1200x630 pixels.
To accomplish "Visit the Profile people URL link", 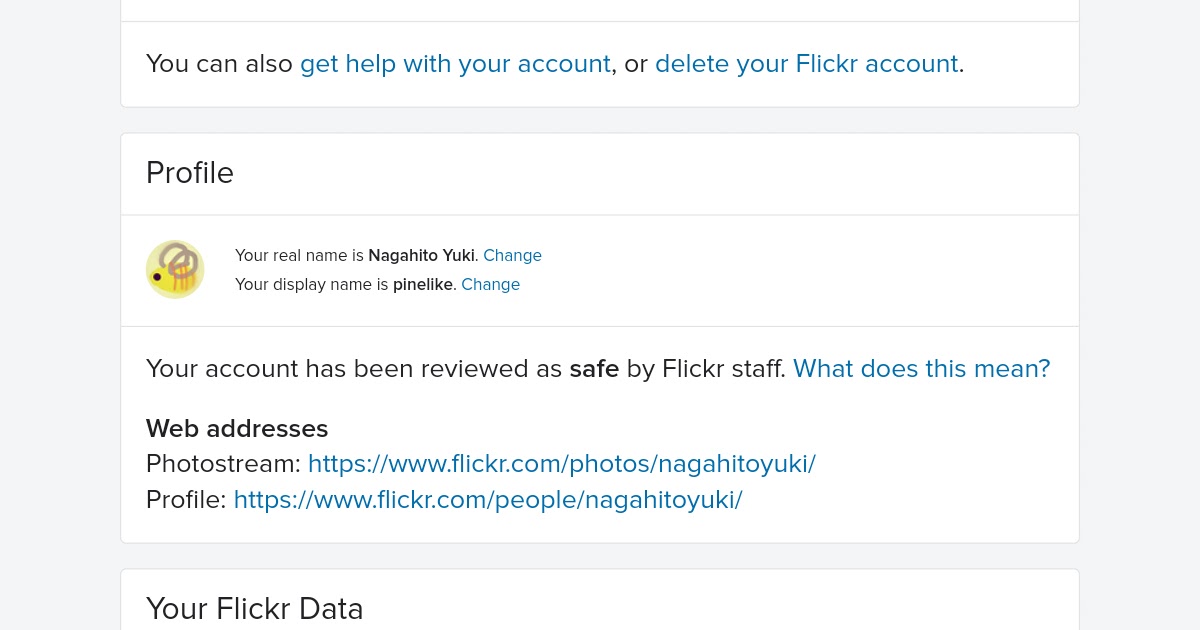I will tap(487, 499).
